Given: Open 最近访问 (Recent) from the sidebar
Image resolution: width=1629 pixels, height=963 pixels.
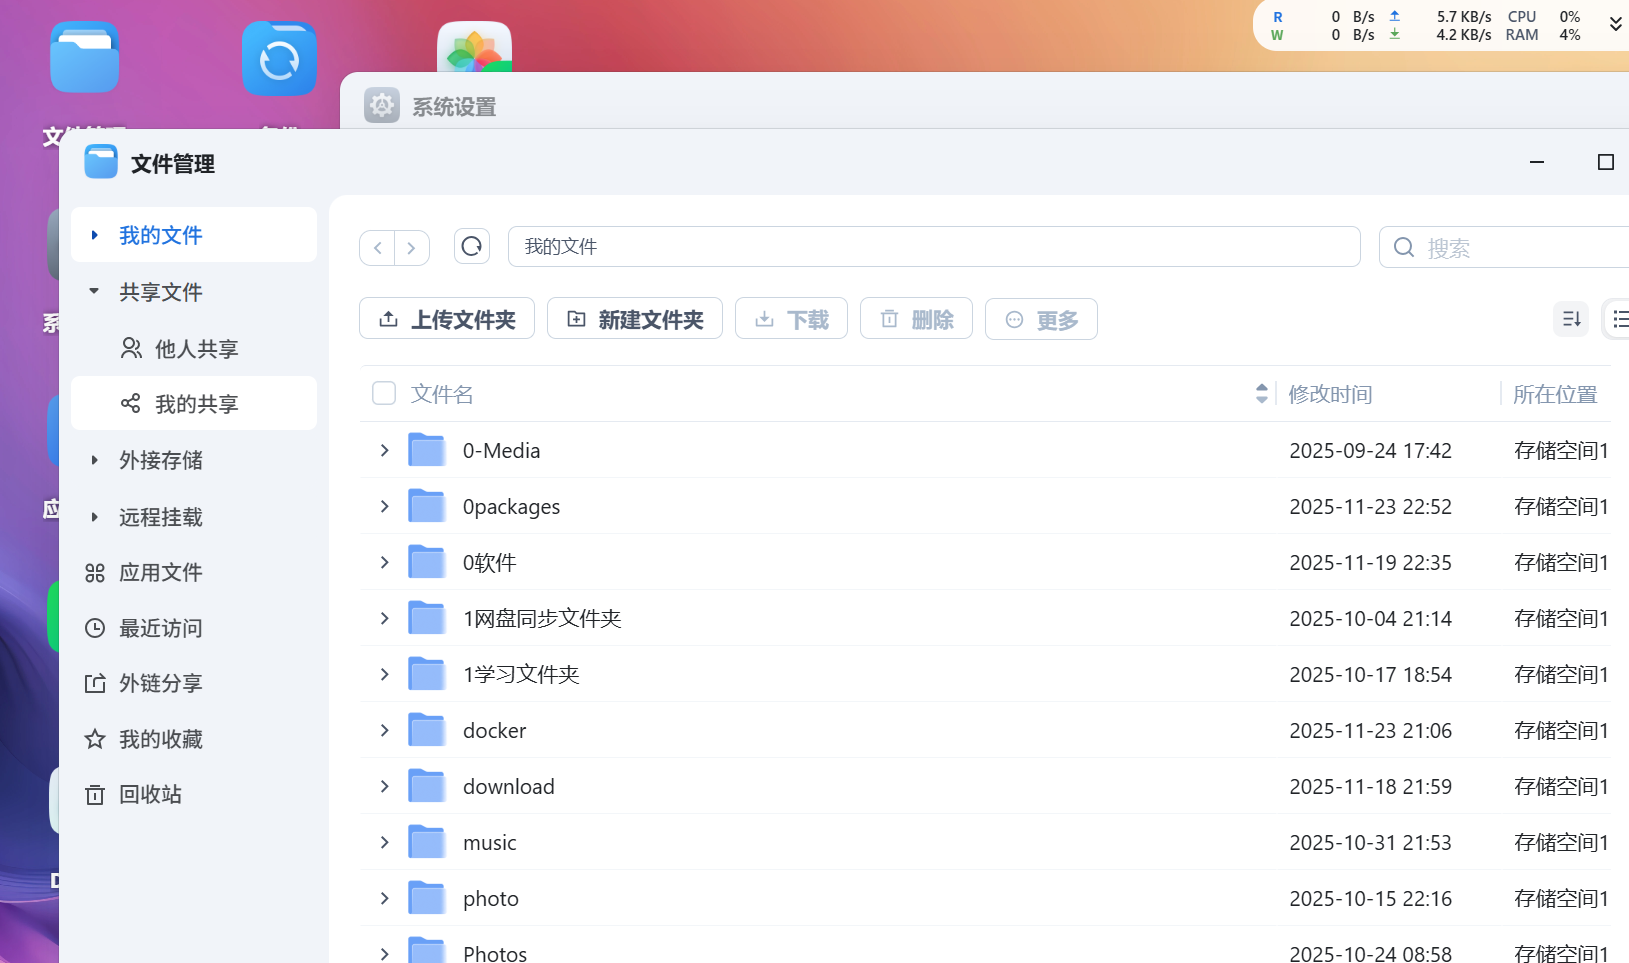Looking at the screenshot, I should pyautogui.click(x=162, y=627).
